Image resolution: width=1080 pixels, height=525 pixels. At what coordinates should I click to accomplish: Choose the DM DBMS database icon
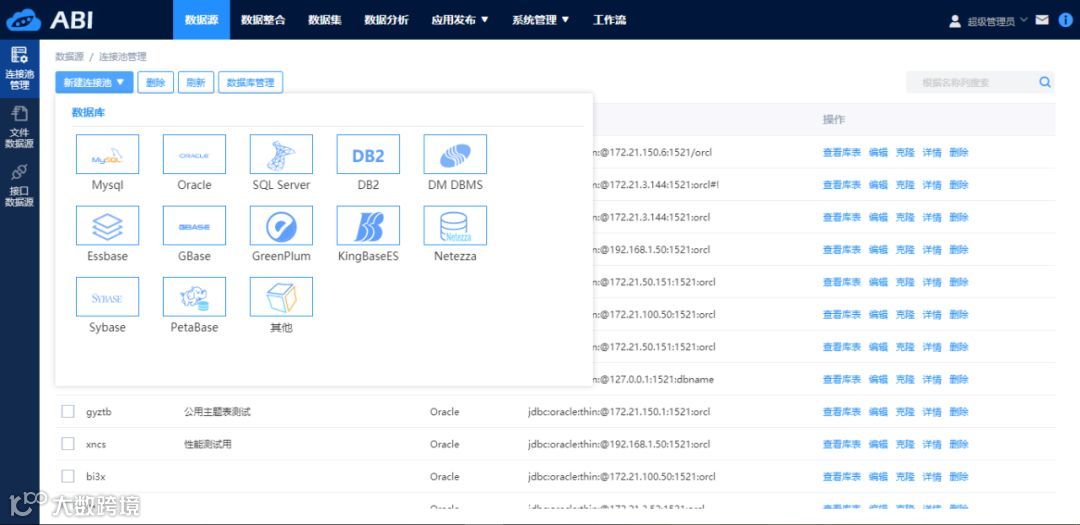(x=455, y=154)
